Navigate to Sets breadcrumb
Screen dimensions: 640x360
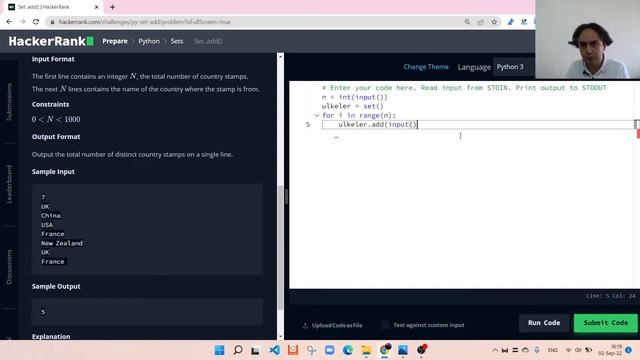coord(177,41)
